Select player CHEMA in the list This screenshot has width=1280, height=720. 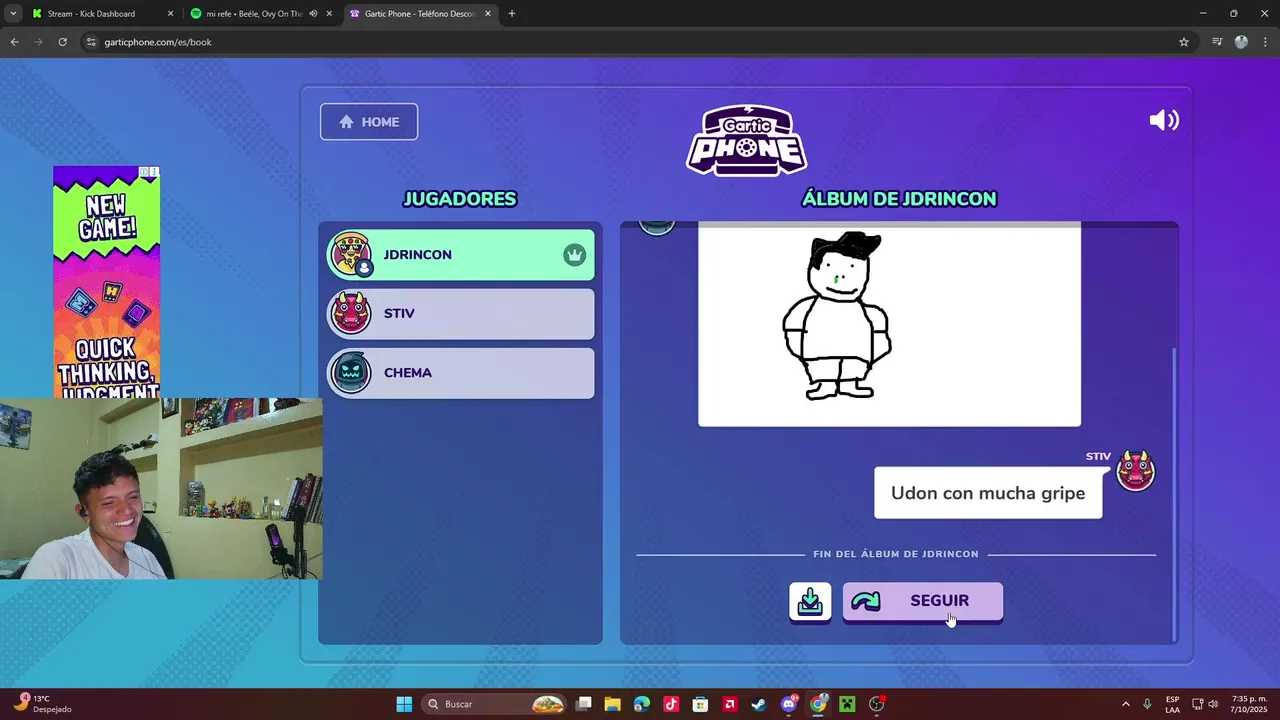(x=461, y=373)
